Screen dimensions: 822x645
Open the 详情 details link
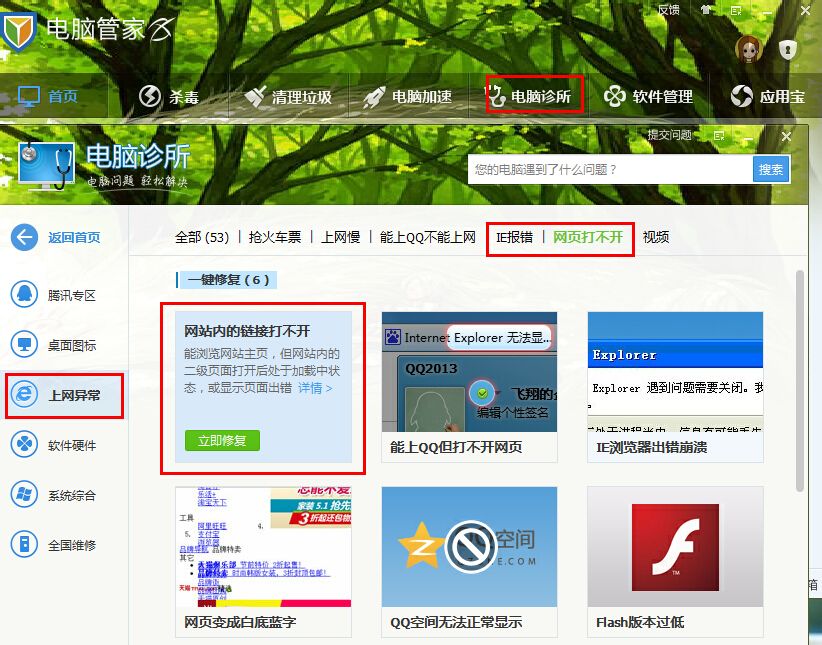pos(314,388)
